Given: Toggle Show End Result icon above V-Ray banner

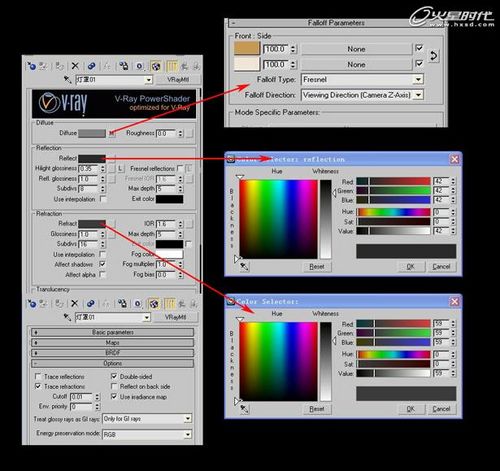Looking at the screenshot, I should [x=171, y=66].
